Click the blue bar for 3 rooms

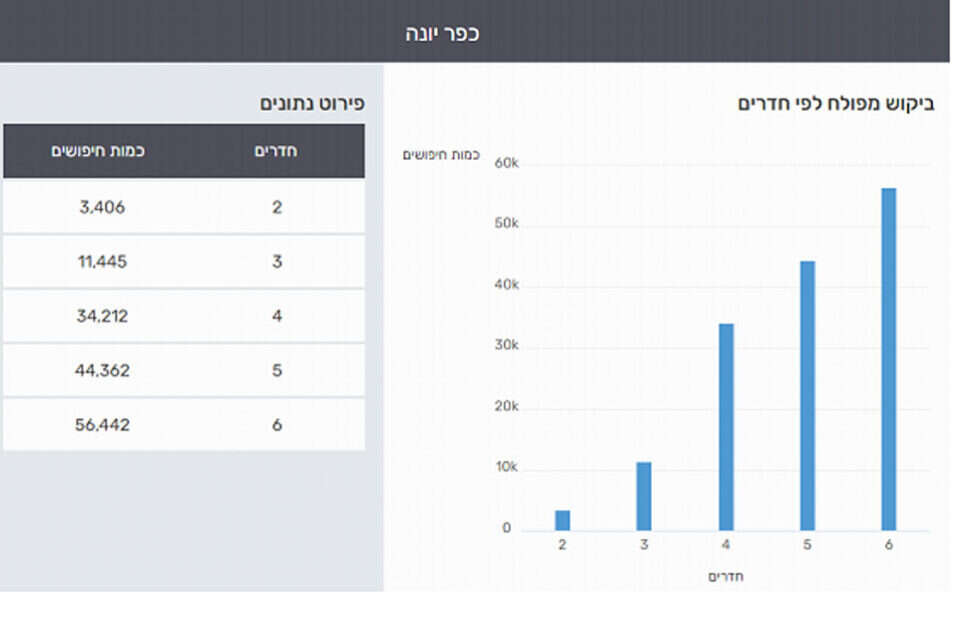pyautogui.click(x=644, y=496)
